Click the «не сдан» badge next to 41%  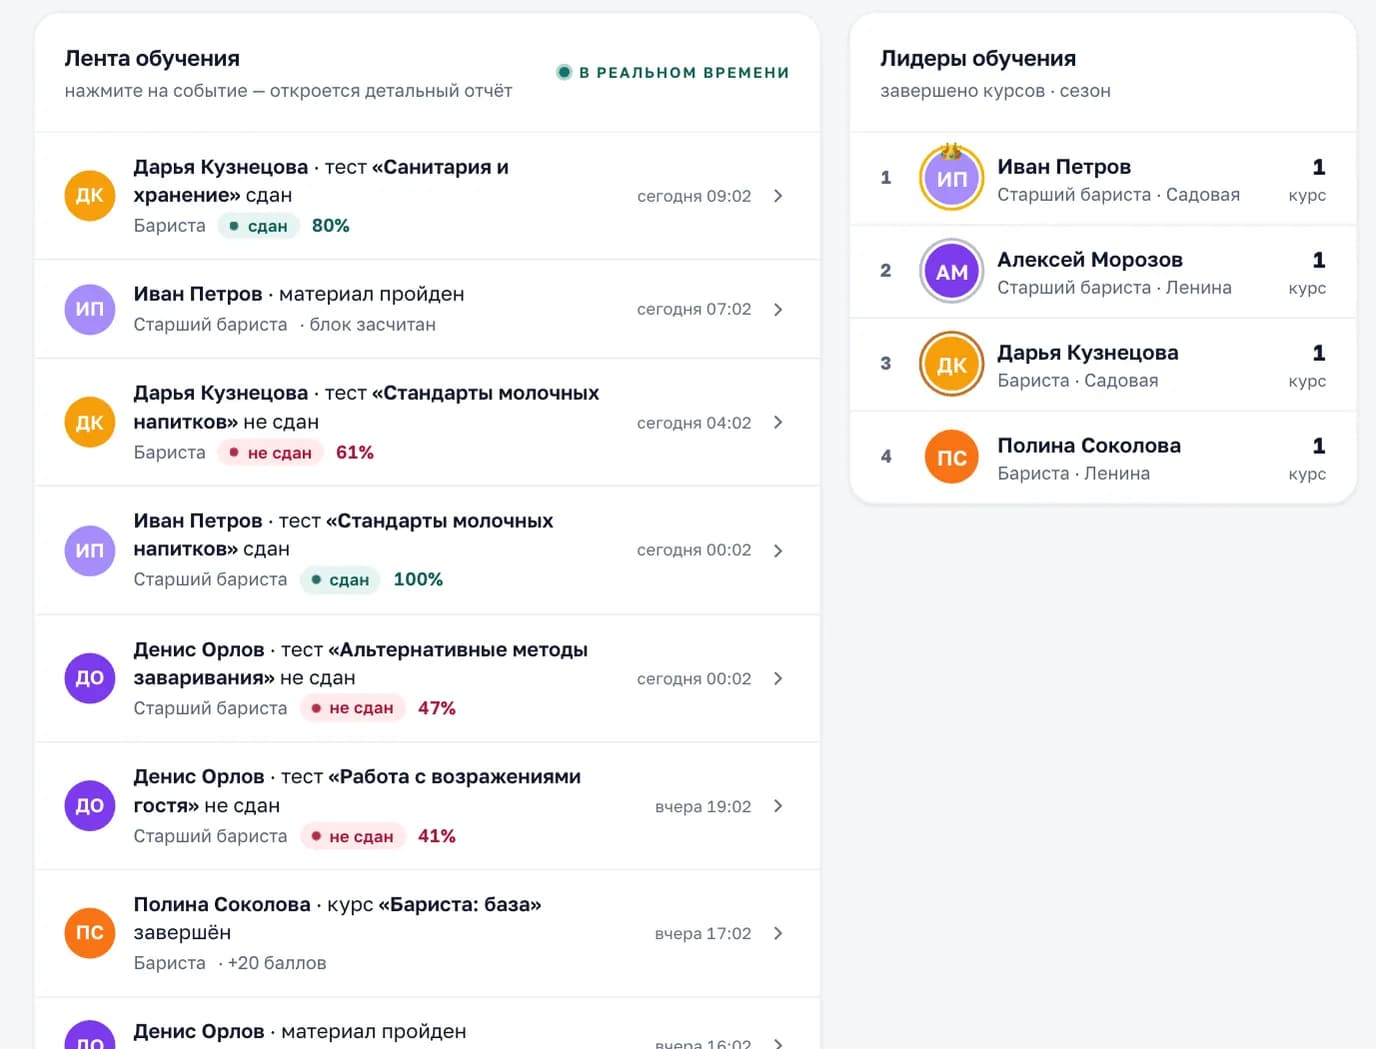point(352,836)
